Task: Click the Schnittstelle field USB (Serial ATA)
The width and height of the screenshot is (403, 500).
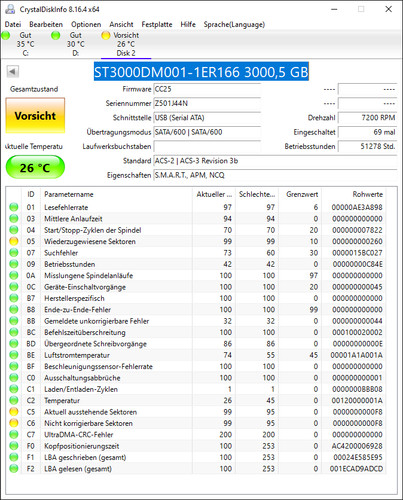Action: (207, 118)
